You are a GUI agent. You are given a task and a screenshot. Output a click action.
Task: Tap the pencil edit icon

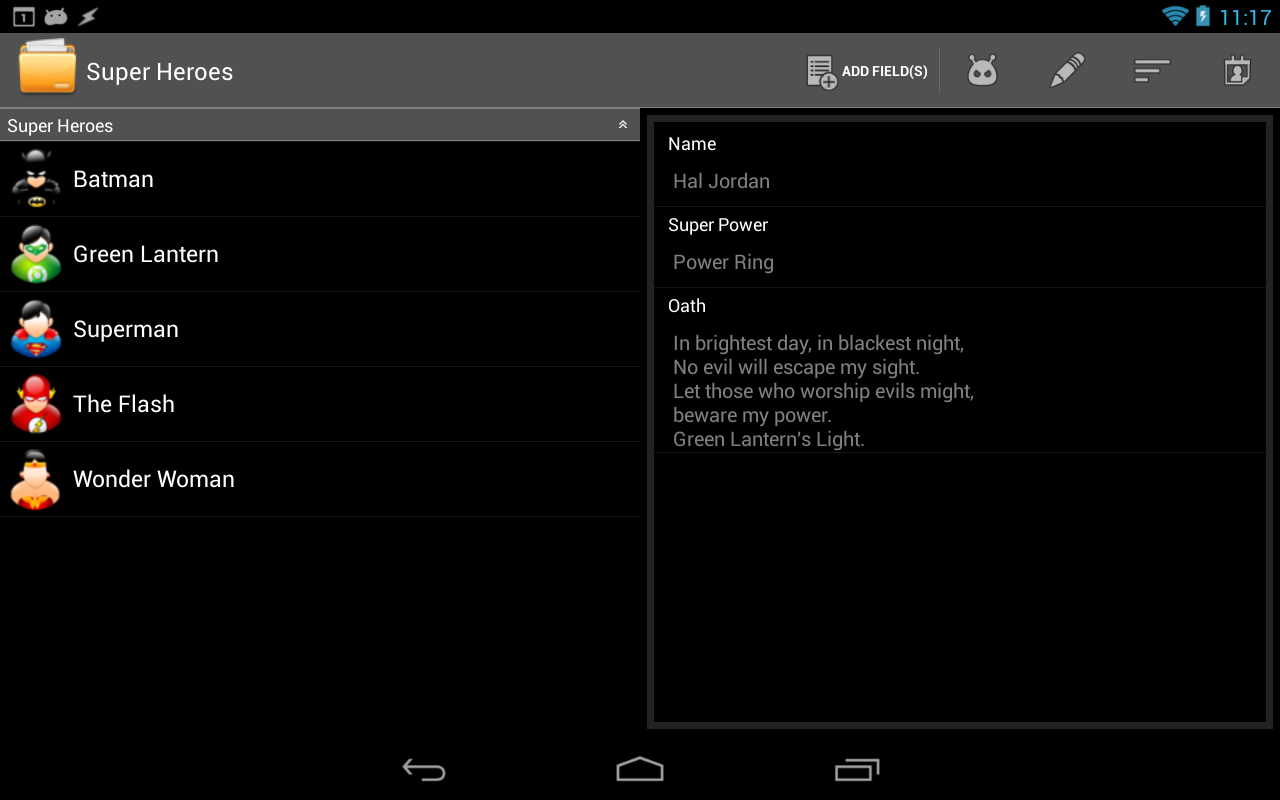tap(1067, 71)
